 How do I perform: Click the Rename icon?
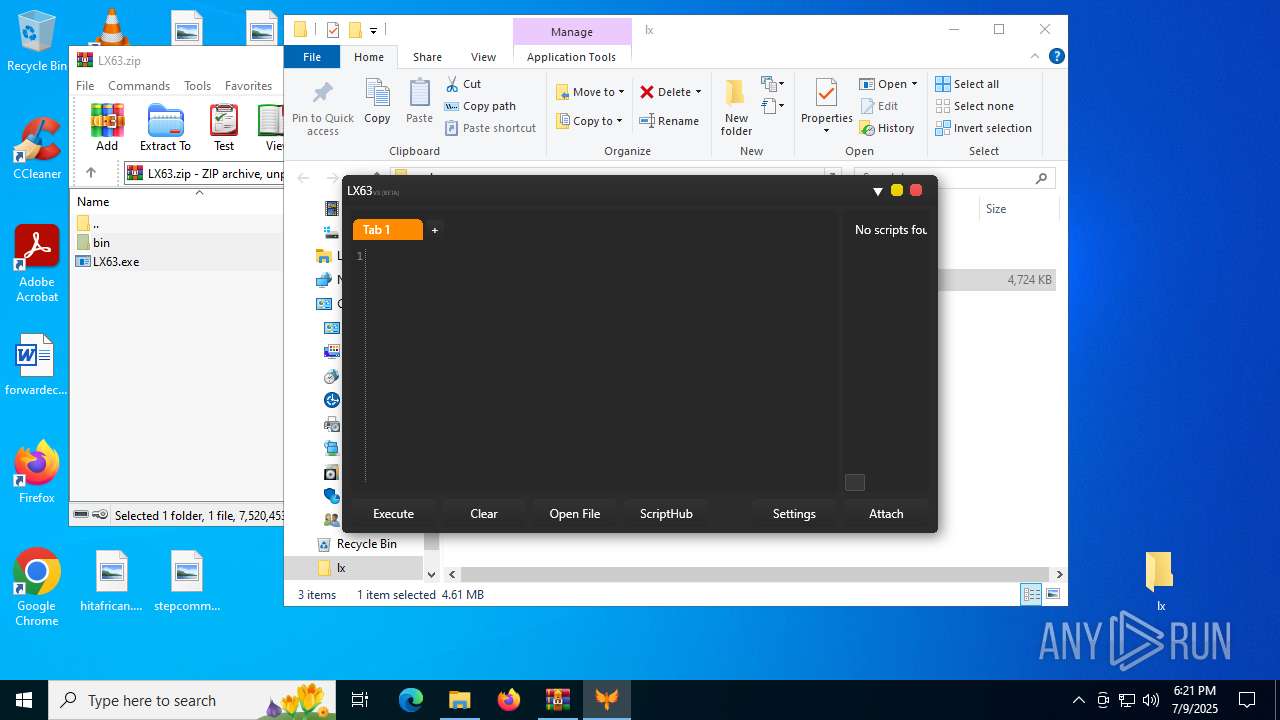(x=647, y=121)
